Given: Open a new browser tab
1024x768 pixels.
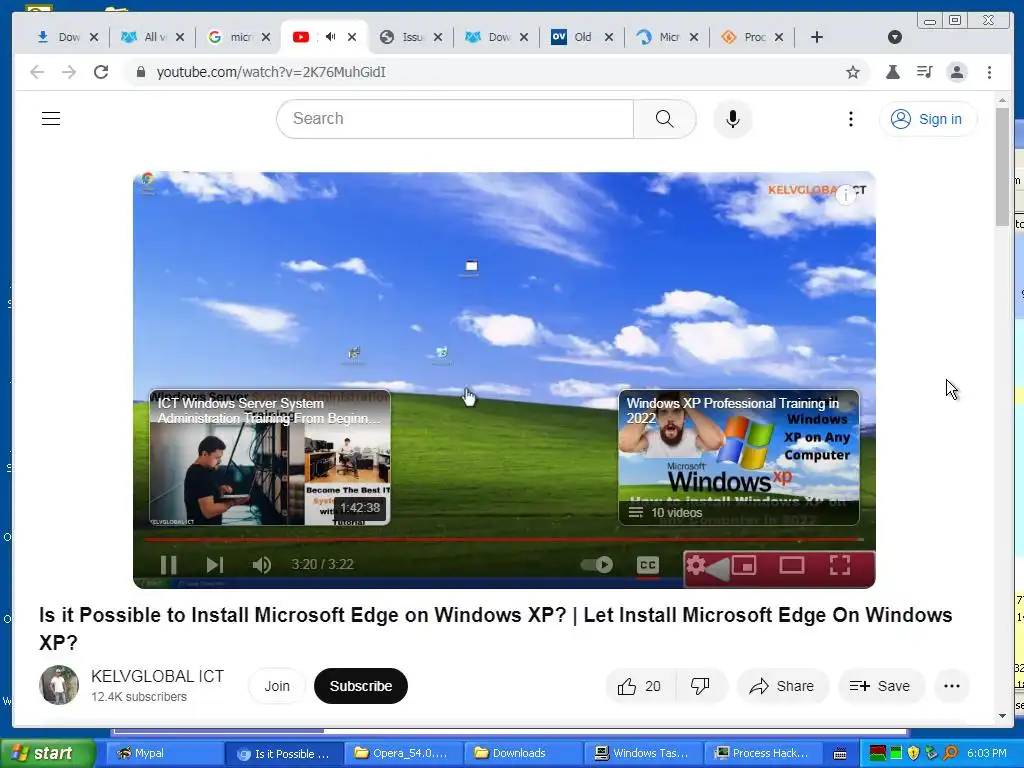Looking at the screenshot, I should (x=816, y=37).
